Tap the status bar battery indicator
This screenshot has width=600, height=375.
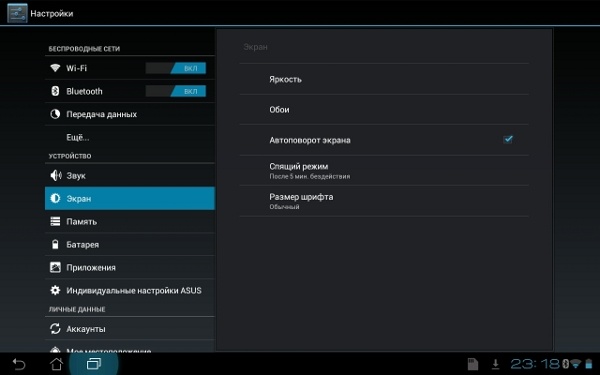(589, 364)
